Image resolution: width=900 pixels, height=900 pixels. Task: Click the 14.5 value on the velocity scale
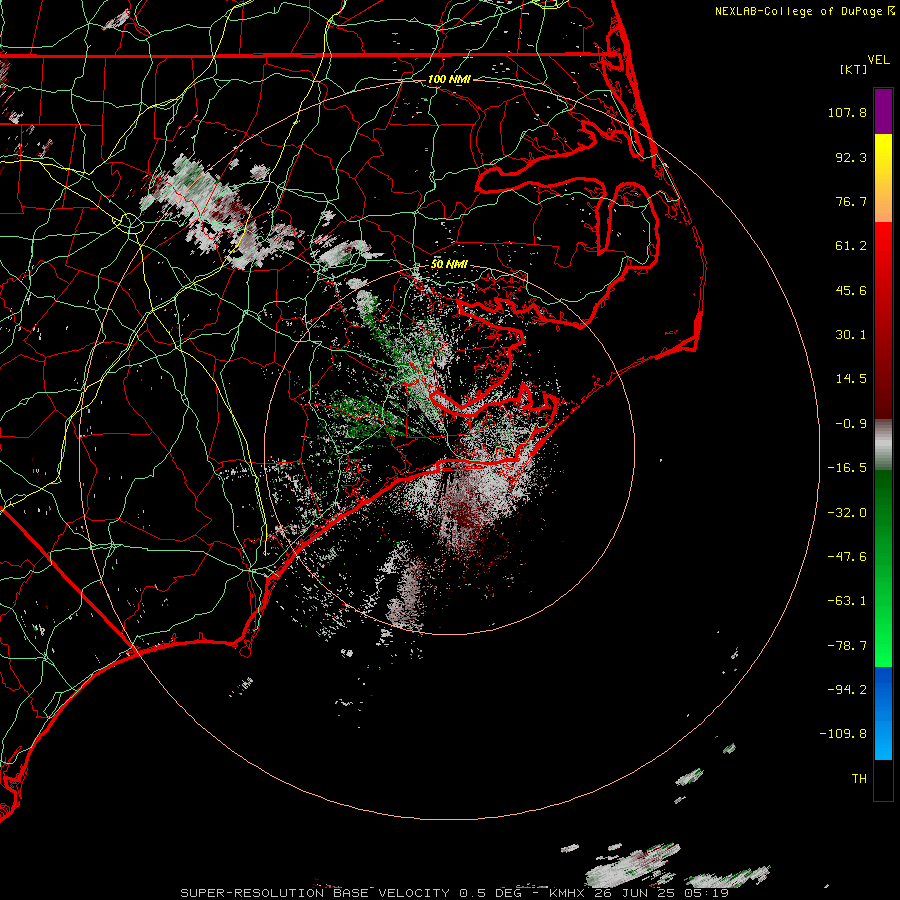point(851,379)
